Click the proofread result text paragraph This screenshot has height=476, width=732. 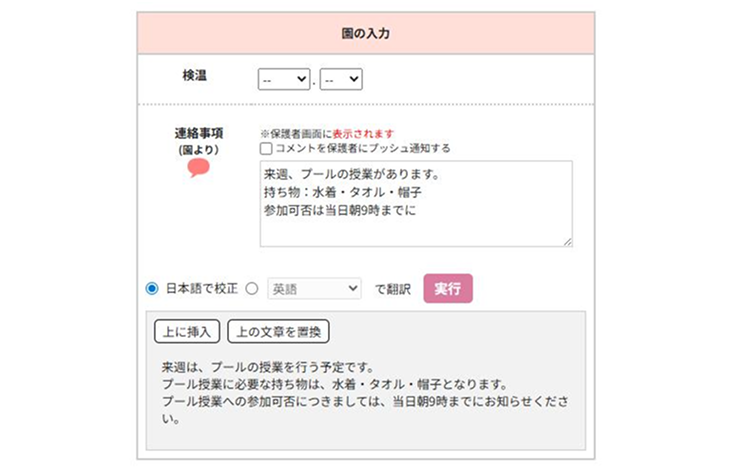tap(365, 393)
